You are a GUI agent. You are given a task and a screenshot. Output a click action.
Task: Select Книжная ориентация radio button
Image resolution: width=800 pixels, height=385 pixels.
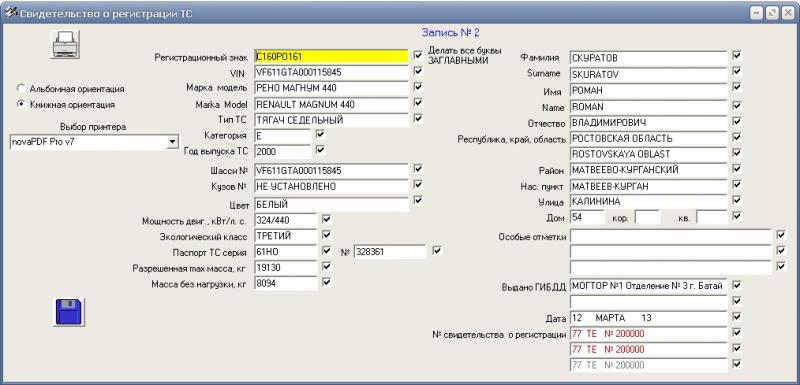tap(21, 104)
